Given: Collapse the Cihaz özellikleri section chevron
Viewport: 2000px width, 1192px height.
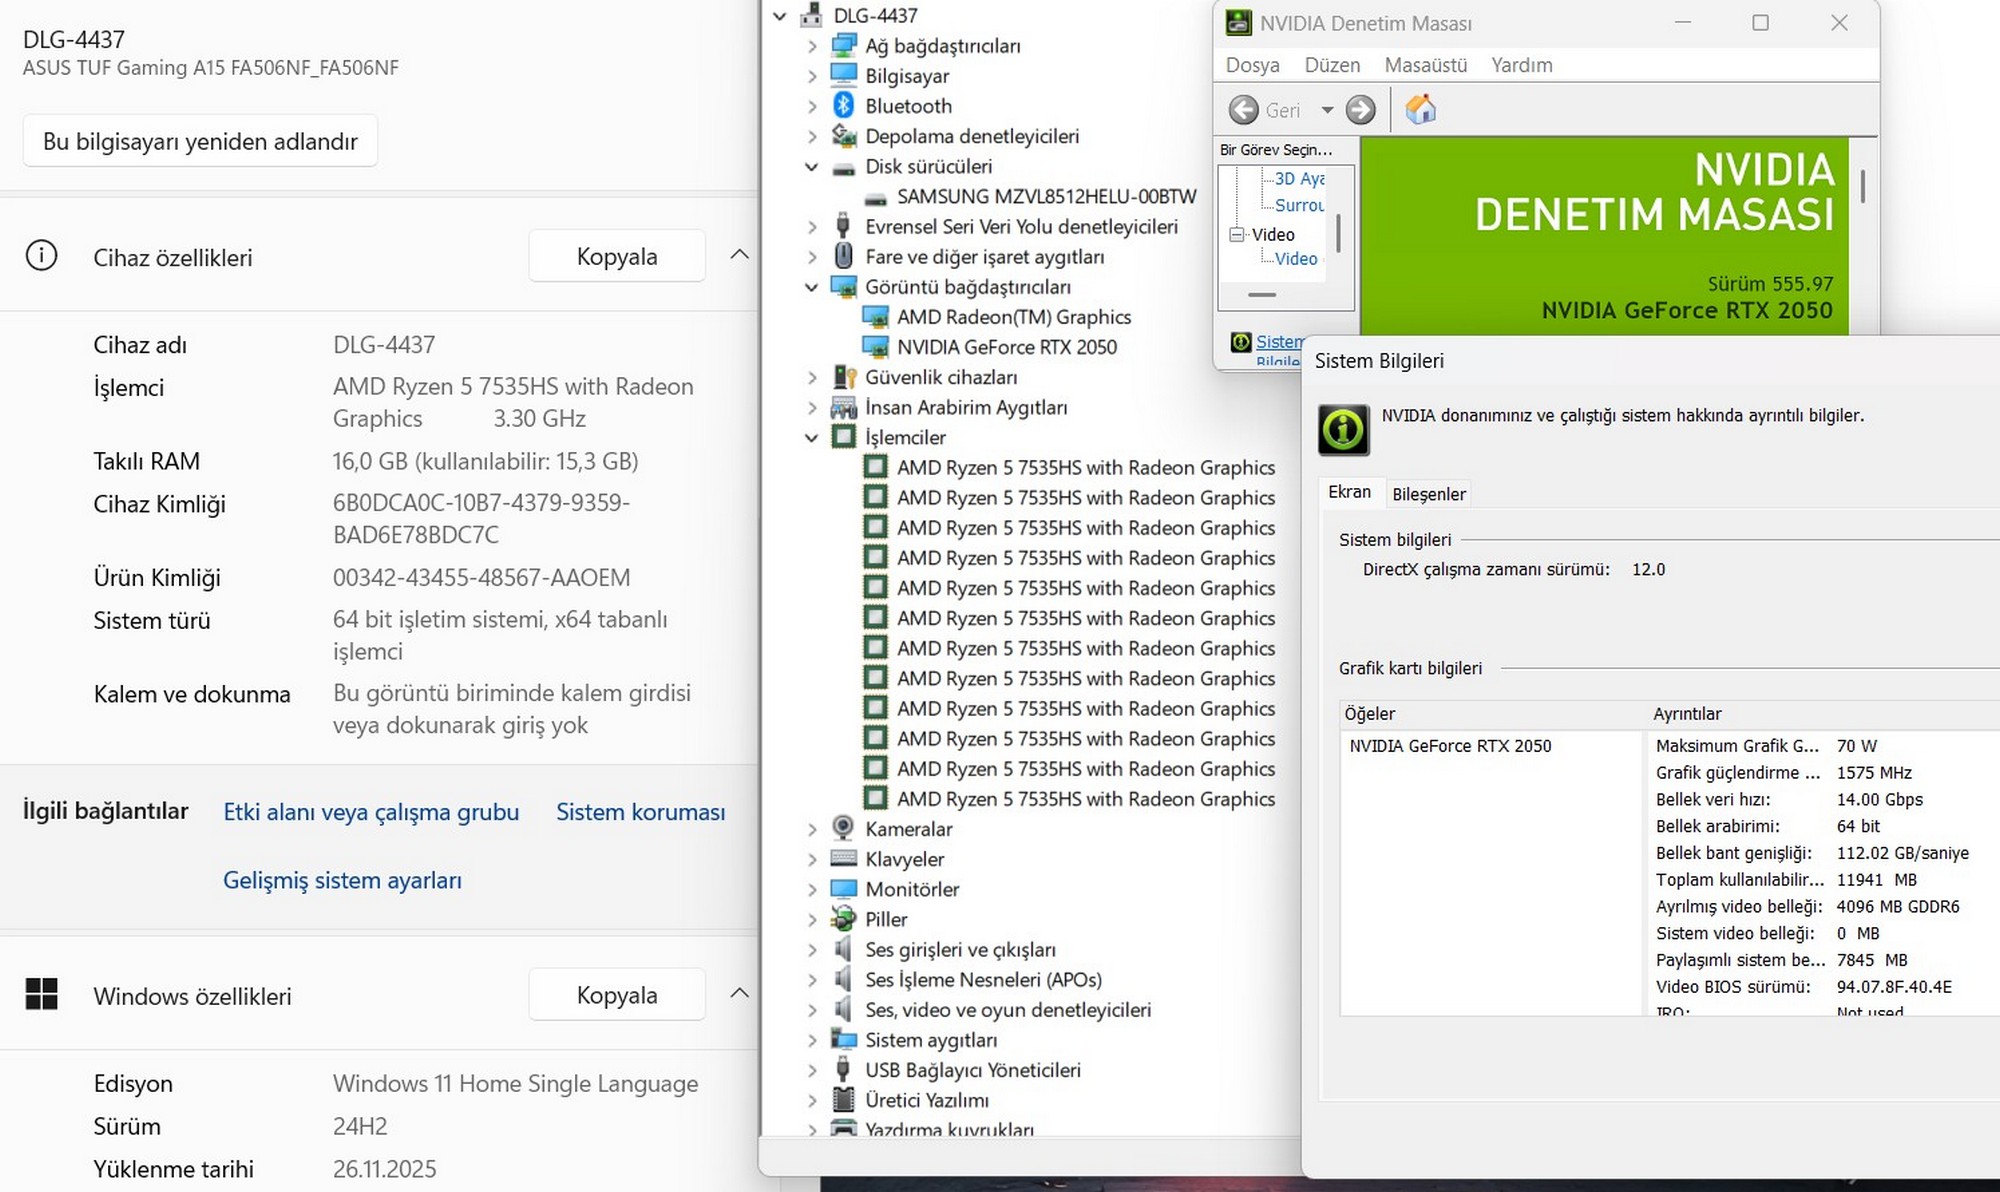Looking at the screenshot, I should tap(739, 255).
